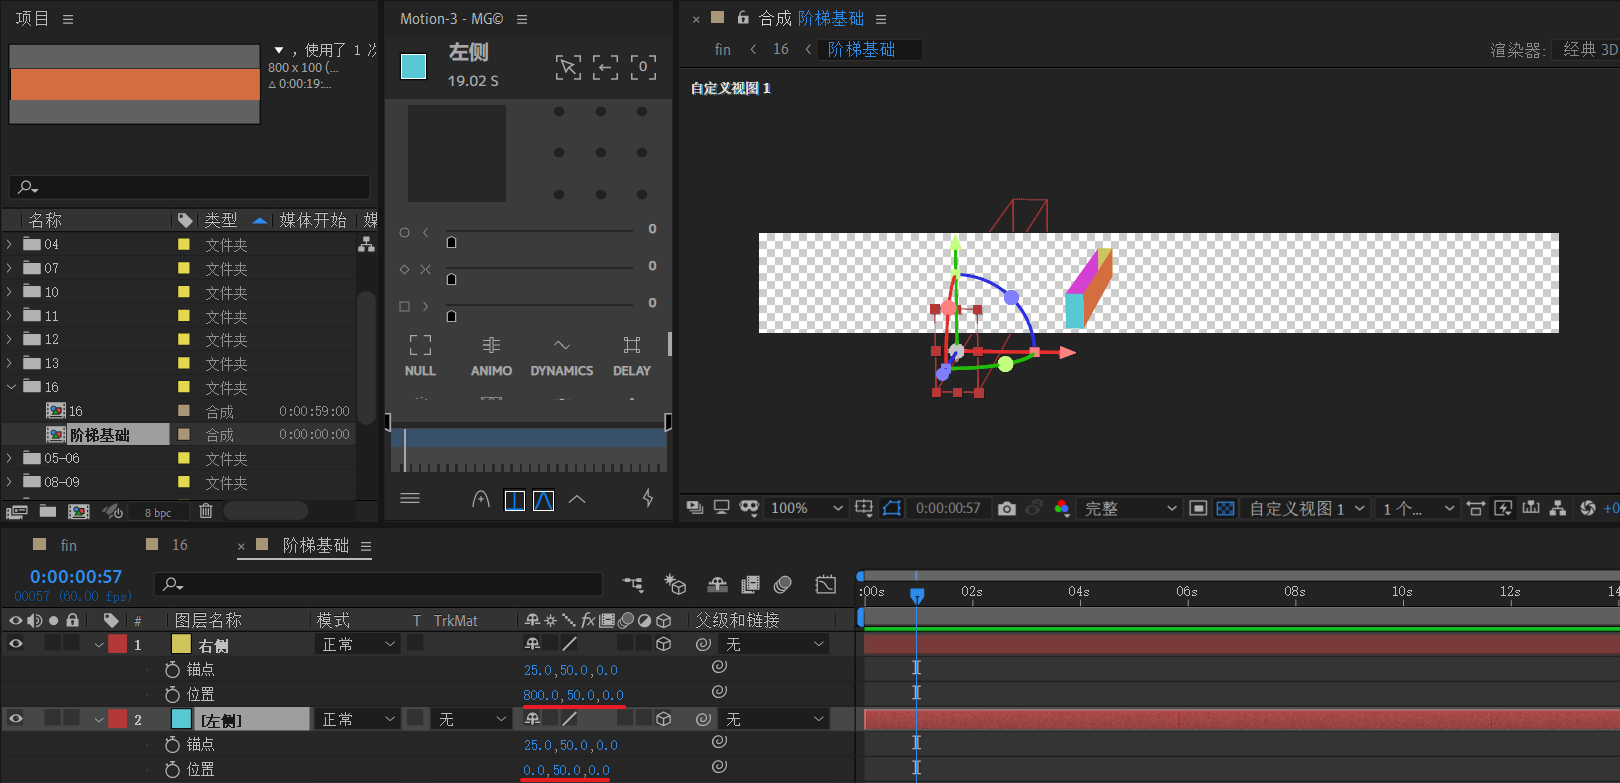Click the cyan color swatch in Motion-3
The image size is (1620, 783).
pyautogui.click(x=413, y=66)
